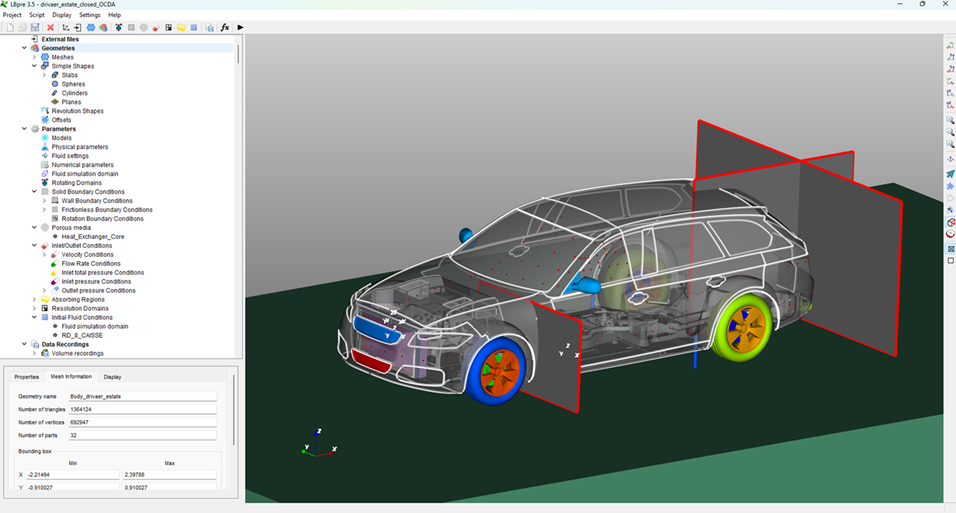Select Heat_Exchanger_Core in the tree
The image size is (956, 513).
point(88,236)
